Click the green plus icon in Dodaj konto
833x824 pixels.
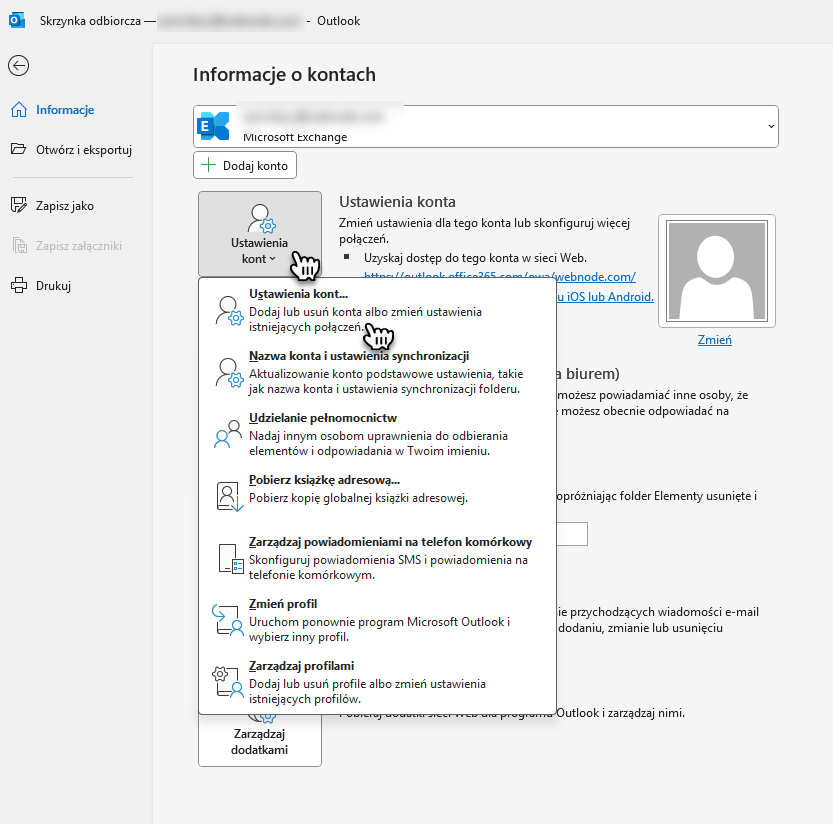click(209, 165)
